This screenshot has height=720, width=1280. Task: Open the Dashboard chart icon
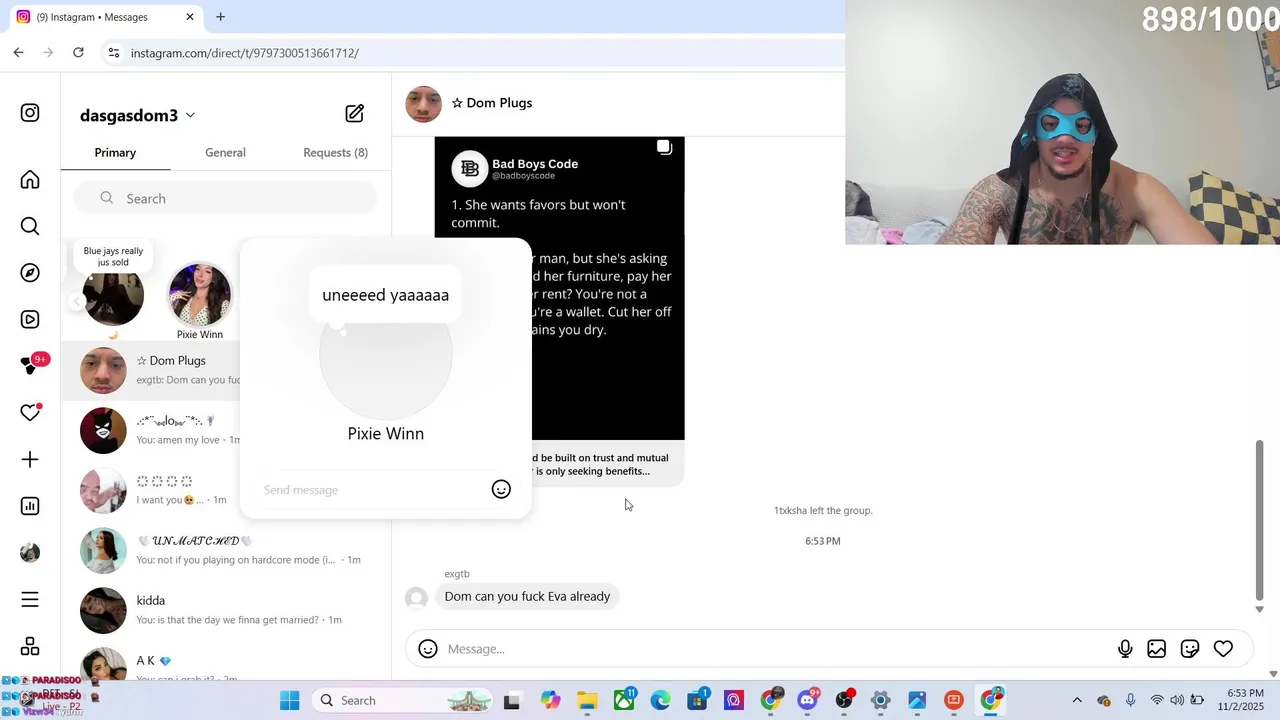click(30, 506)
